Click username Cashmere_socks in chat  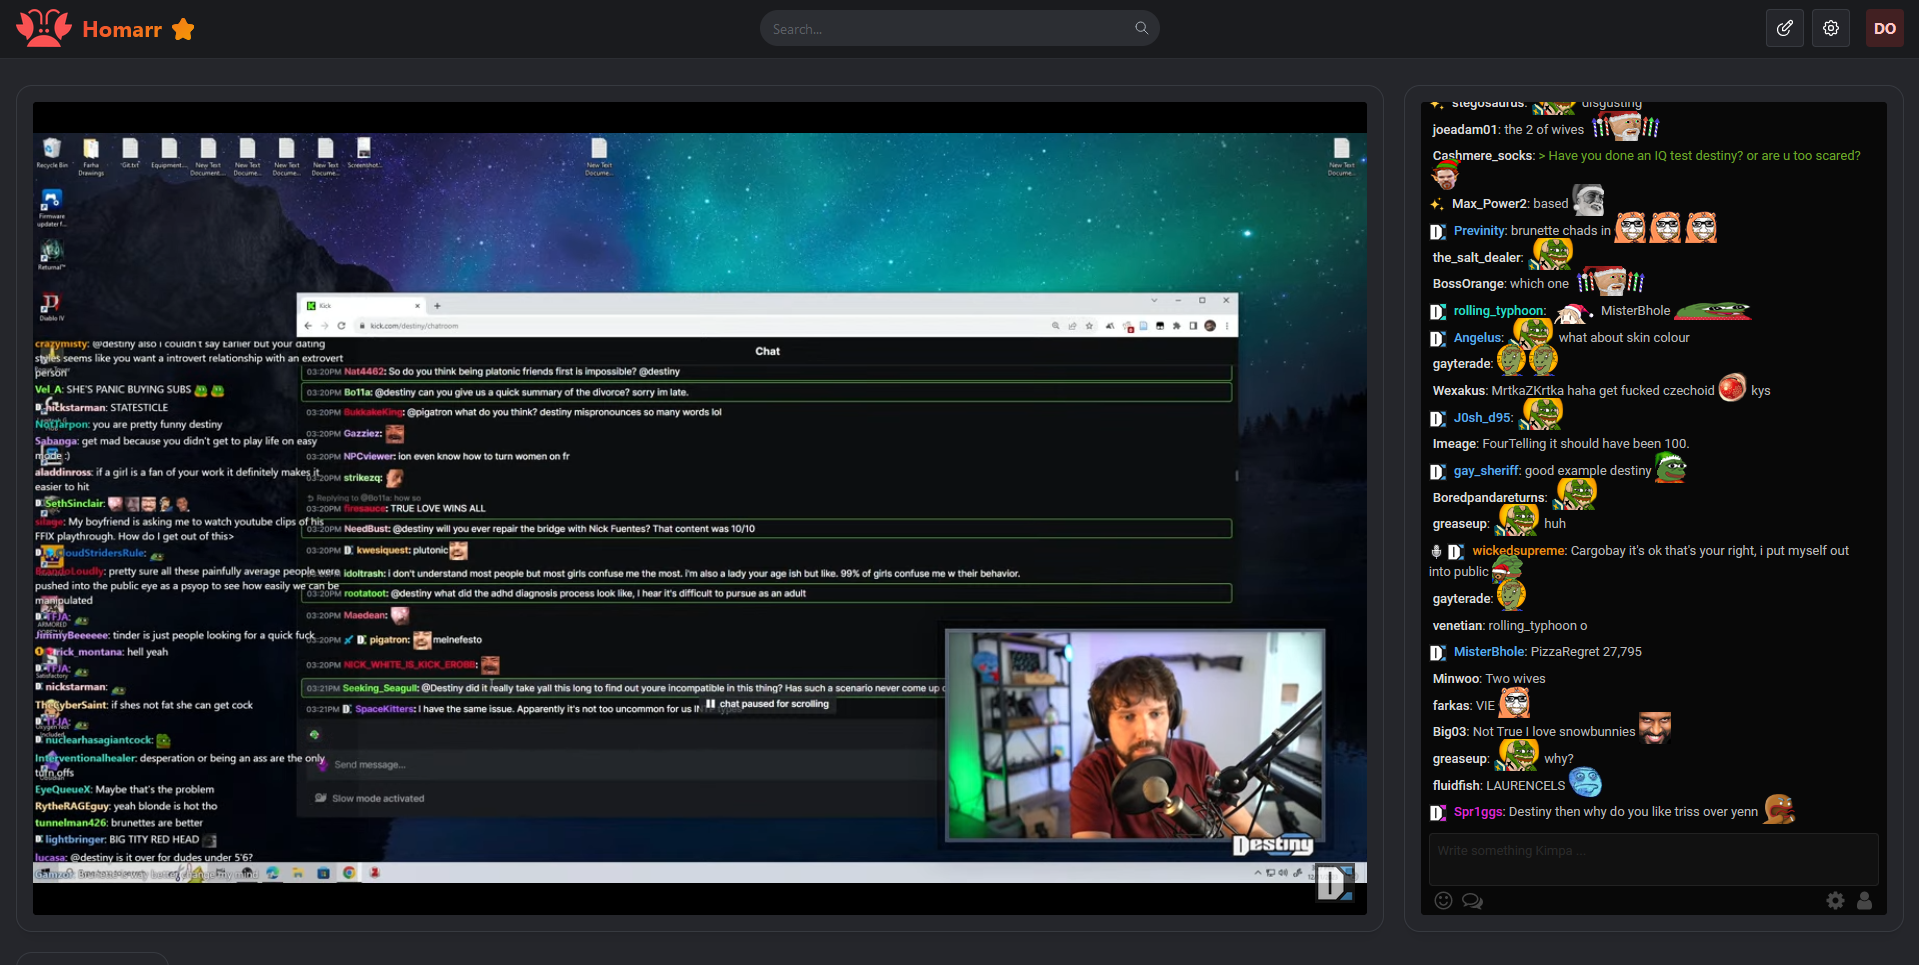[x=1482, y=156]
